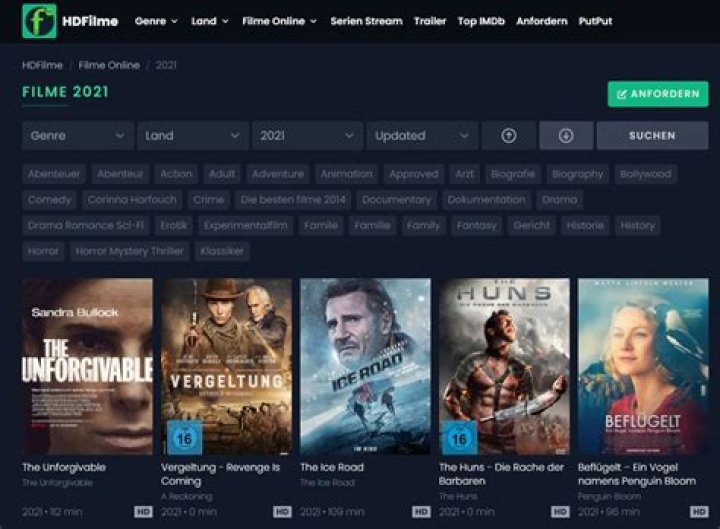Click the Filme Online breadcrumb link

click(109, 65)
